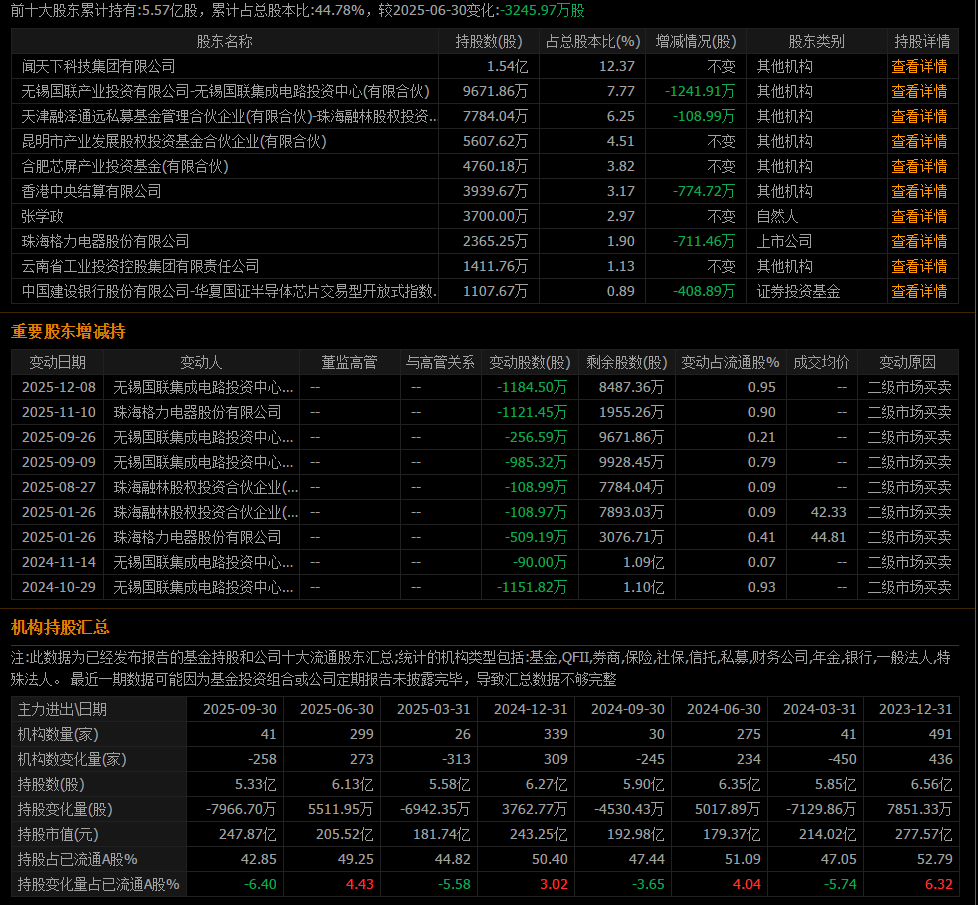Click the -1184.50万 changed shares value
978x905 pixels.
[531, 387]
